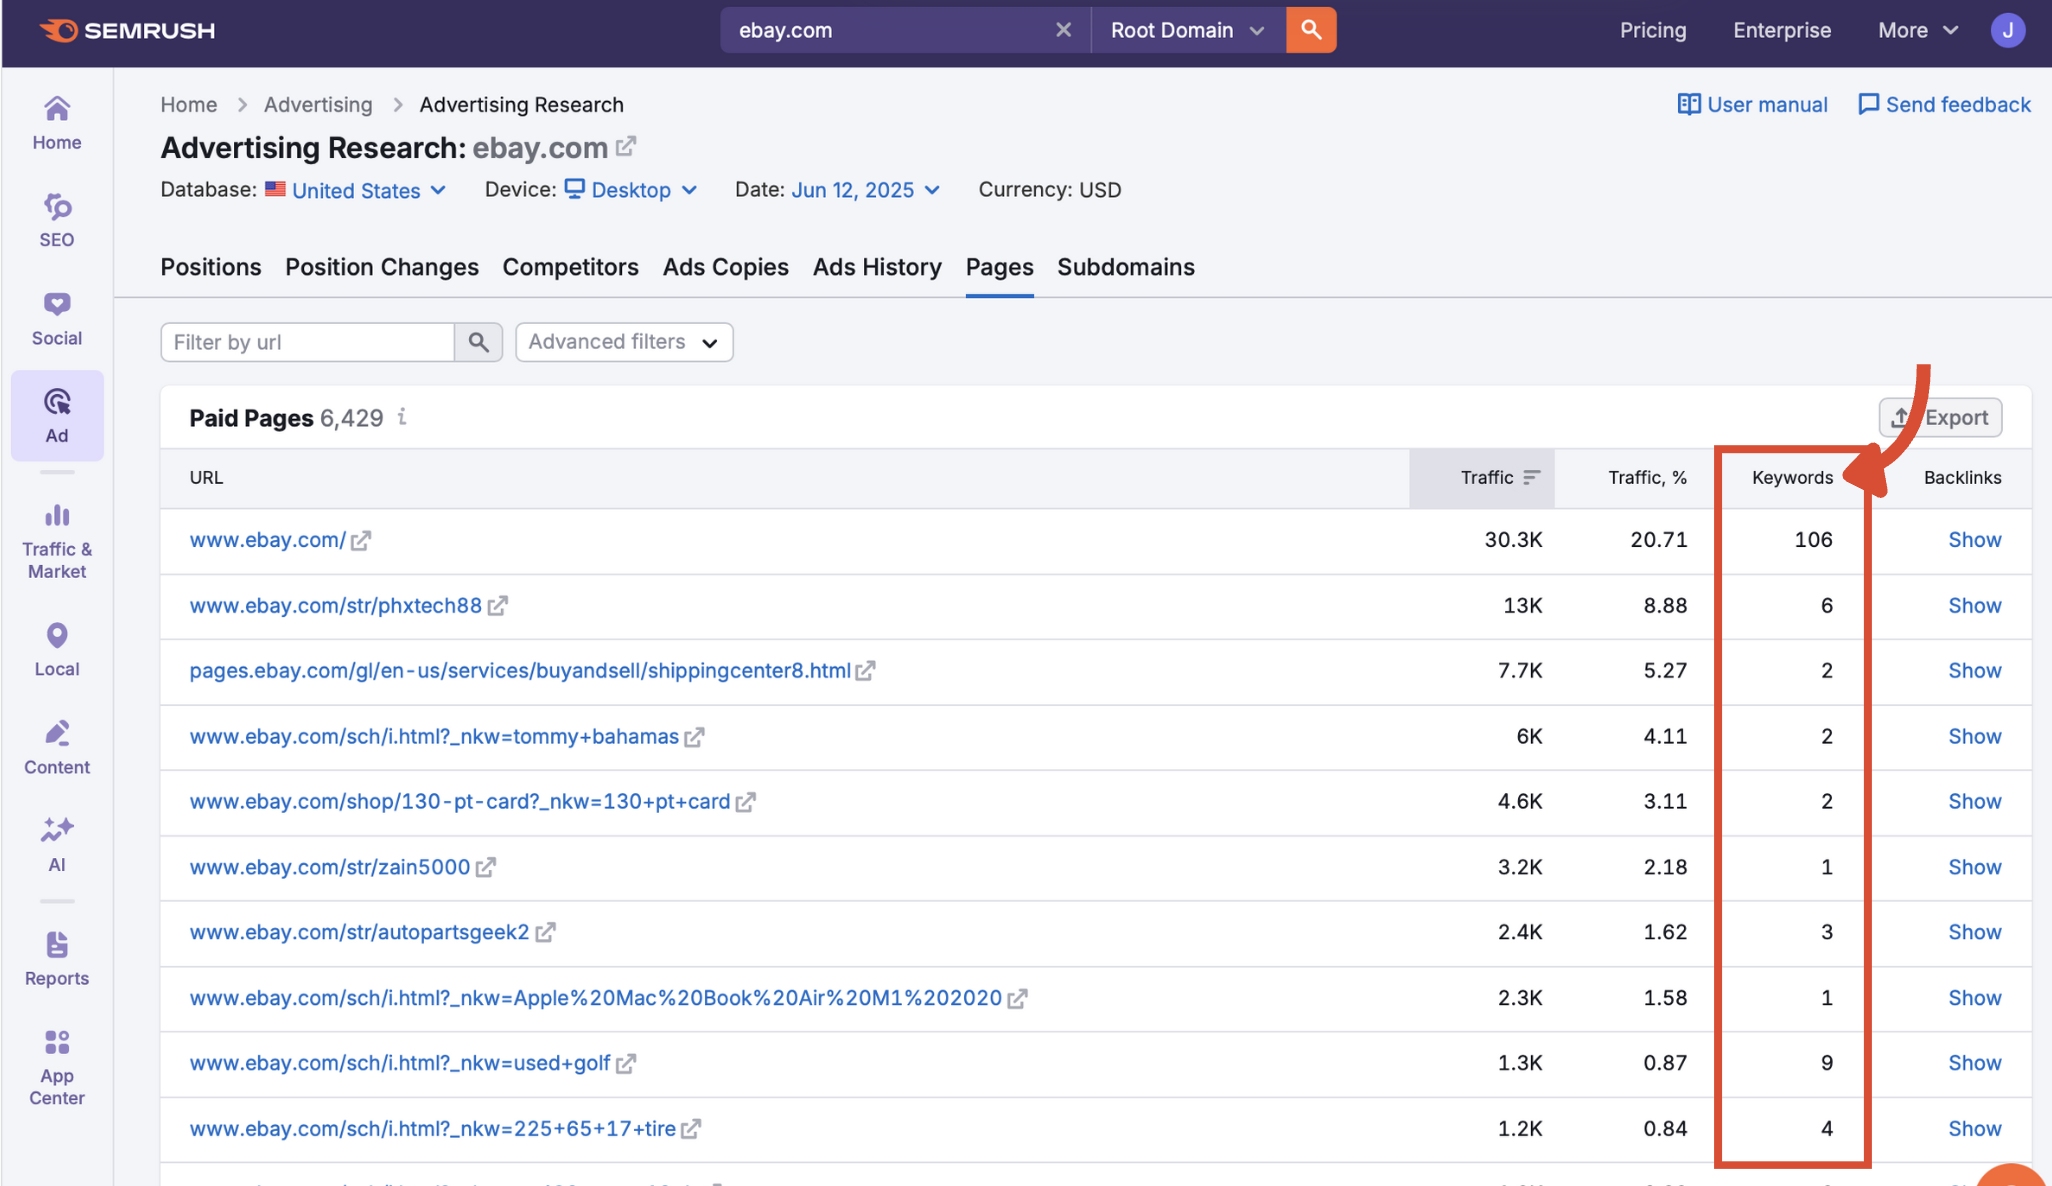Sort the table by the Traffic column
The width and height of the screenshot is (2052, 1186).
(1531, 477)
